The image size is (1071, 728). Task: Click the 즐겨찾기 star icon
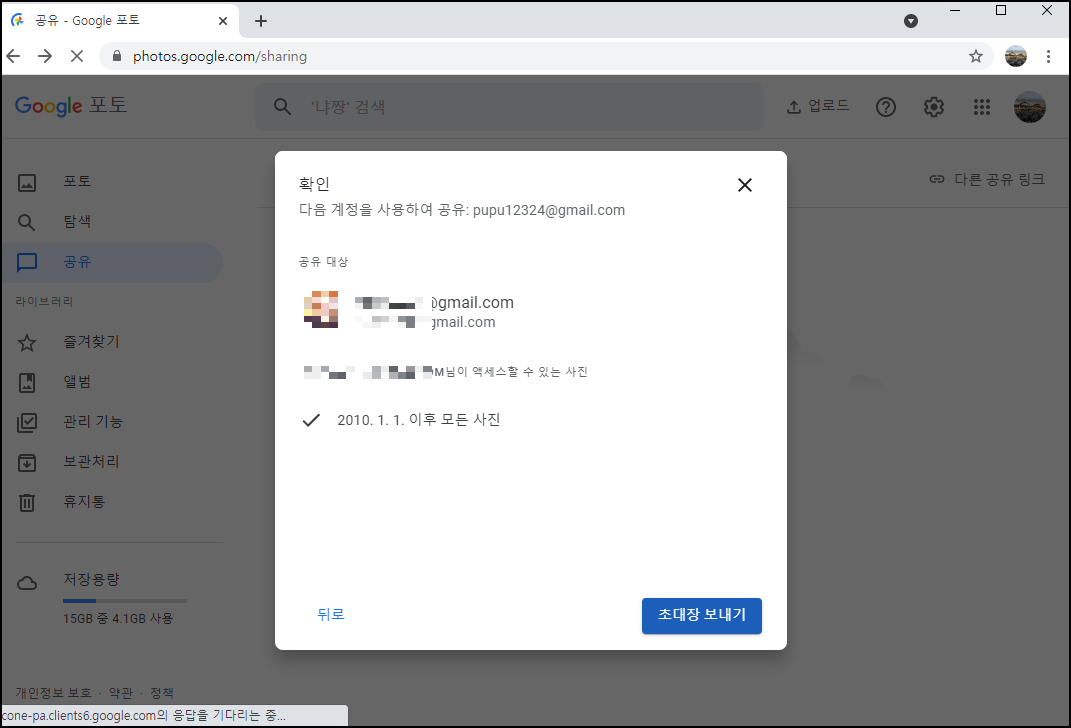[x=27, y=343]
